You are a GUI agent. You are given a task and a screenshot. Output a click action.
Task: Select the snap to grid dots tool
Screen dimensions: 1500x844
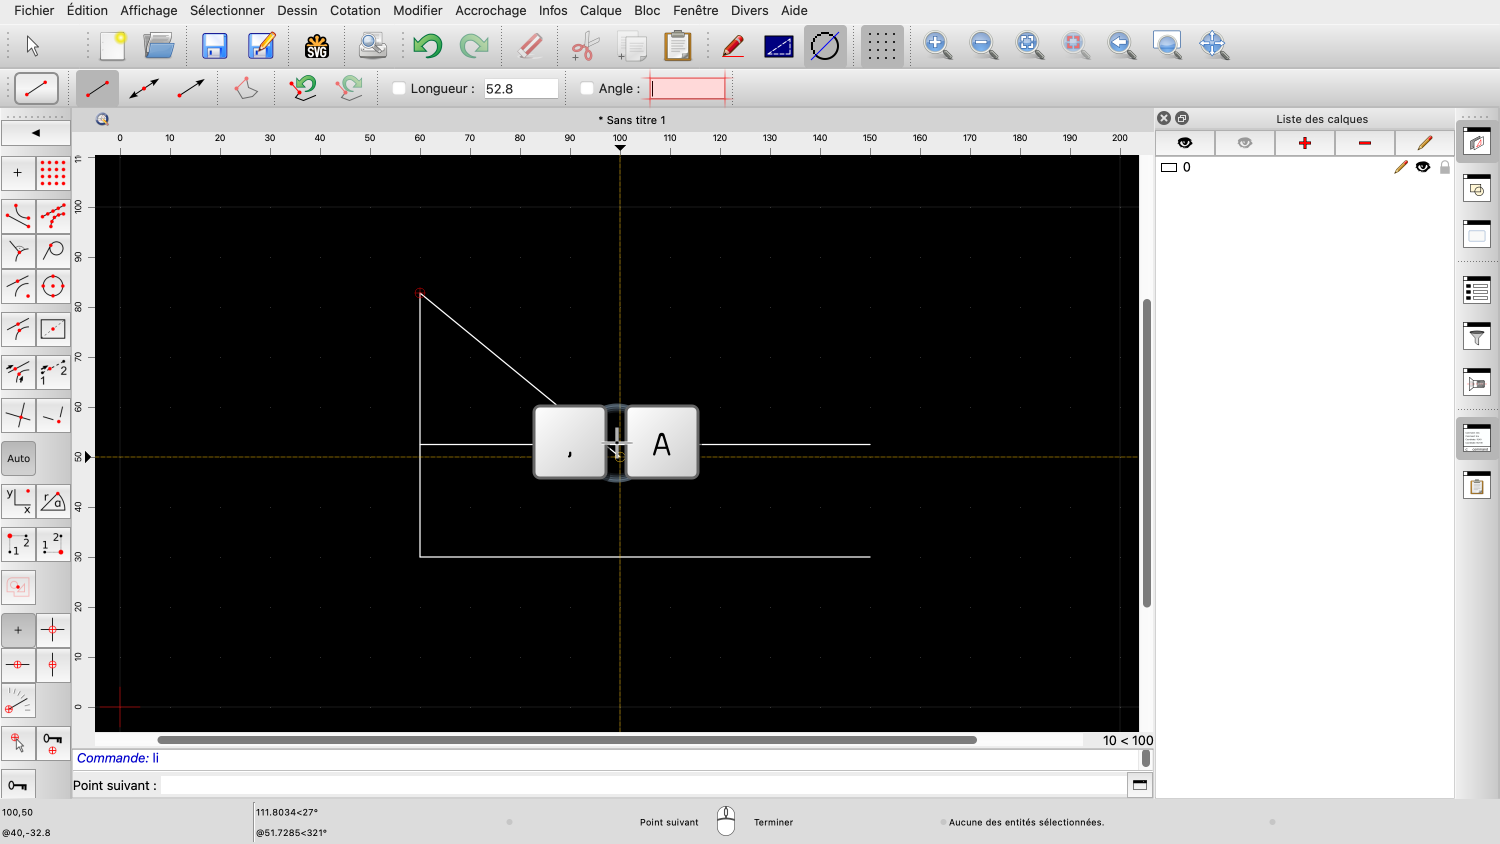click(53, 173)
